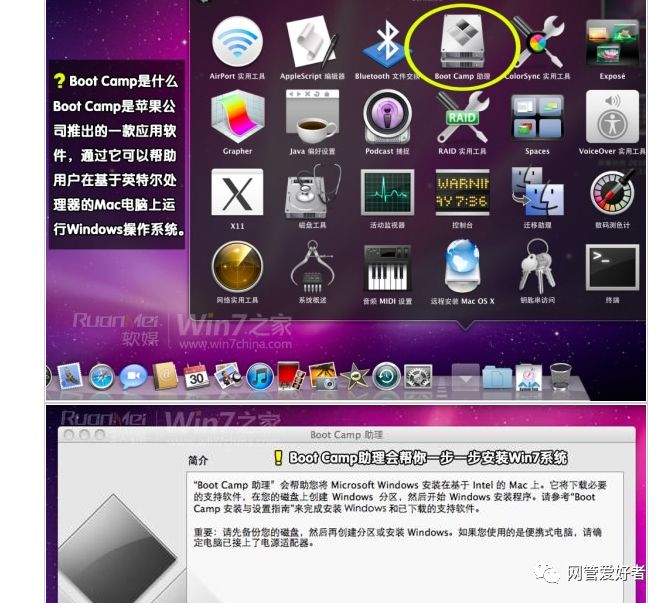
Task: Open 钥匙串访问 (Keychain Access)
Action: pyautogui.click(x=537, y=266)
